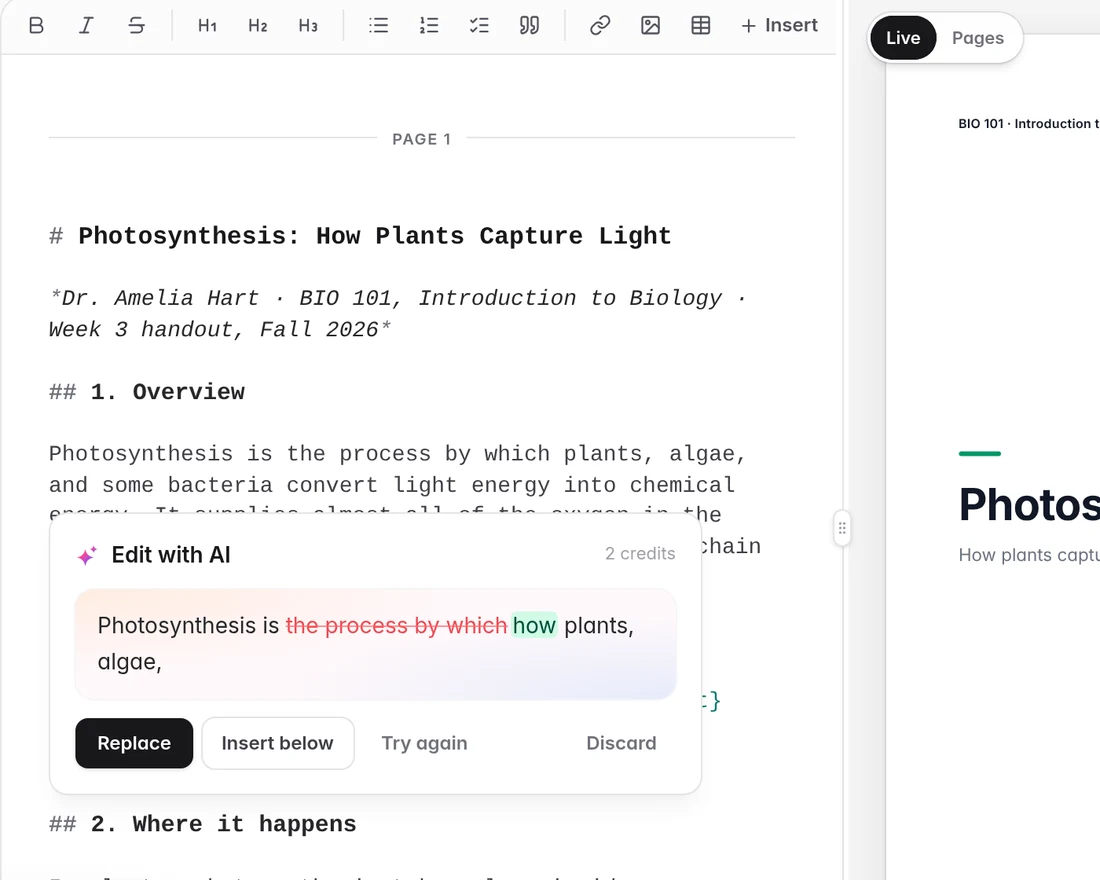Click Try again for AI edit
This screenshot has width=1100, height=880.
[424, 743]
